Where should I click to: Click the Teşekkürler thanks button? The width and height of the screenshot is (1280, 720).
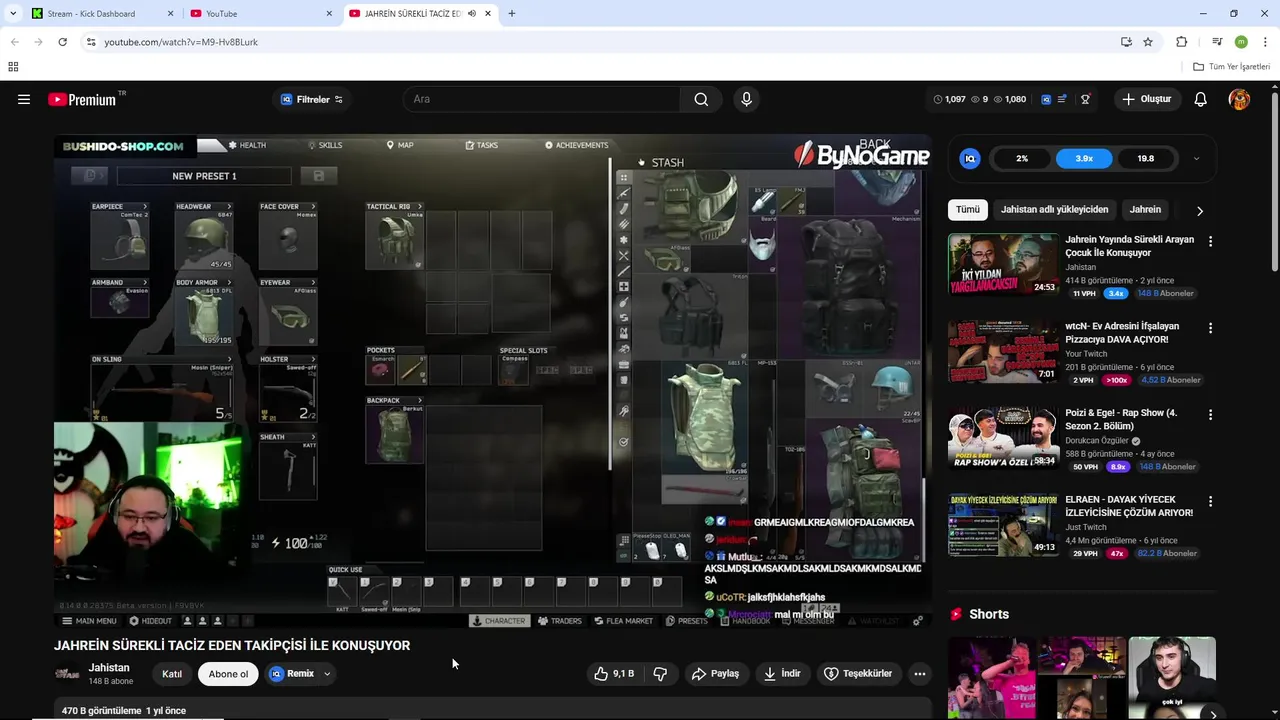point(858,674)
